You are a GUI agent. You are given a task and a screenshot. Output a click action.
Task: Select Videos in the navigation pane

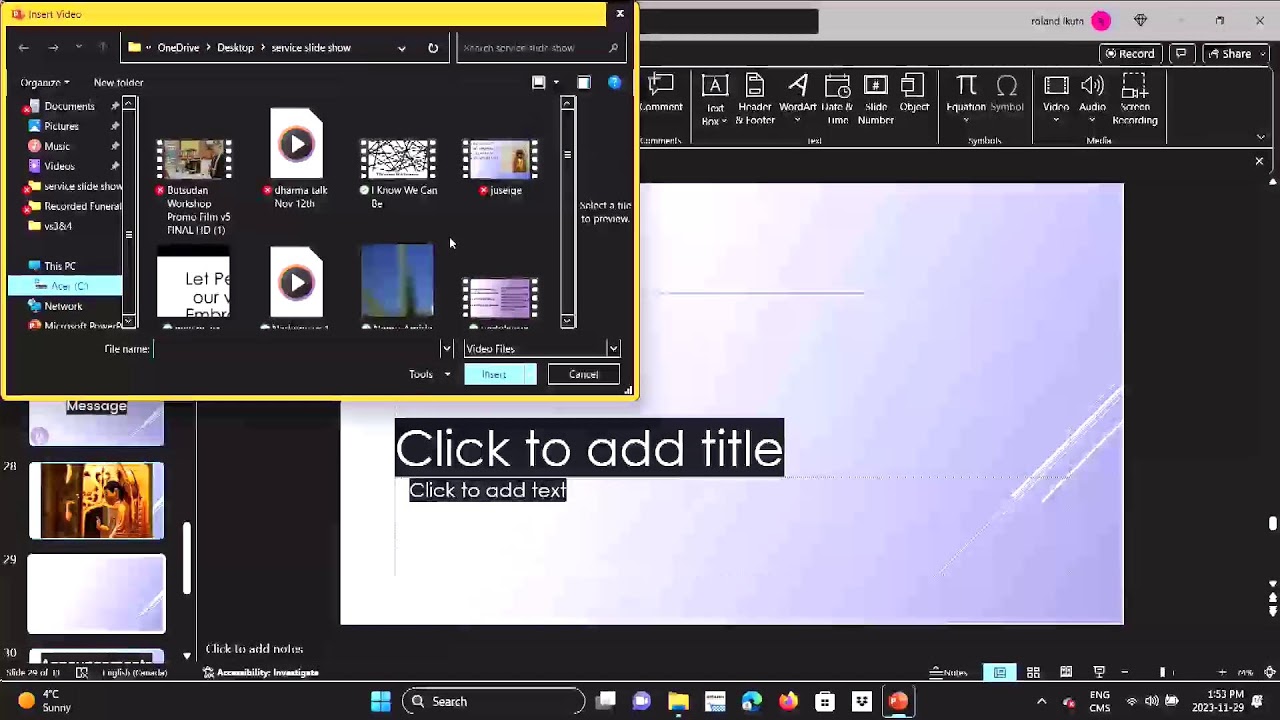click(59, 166)
